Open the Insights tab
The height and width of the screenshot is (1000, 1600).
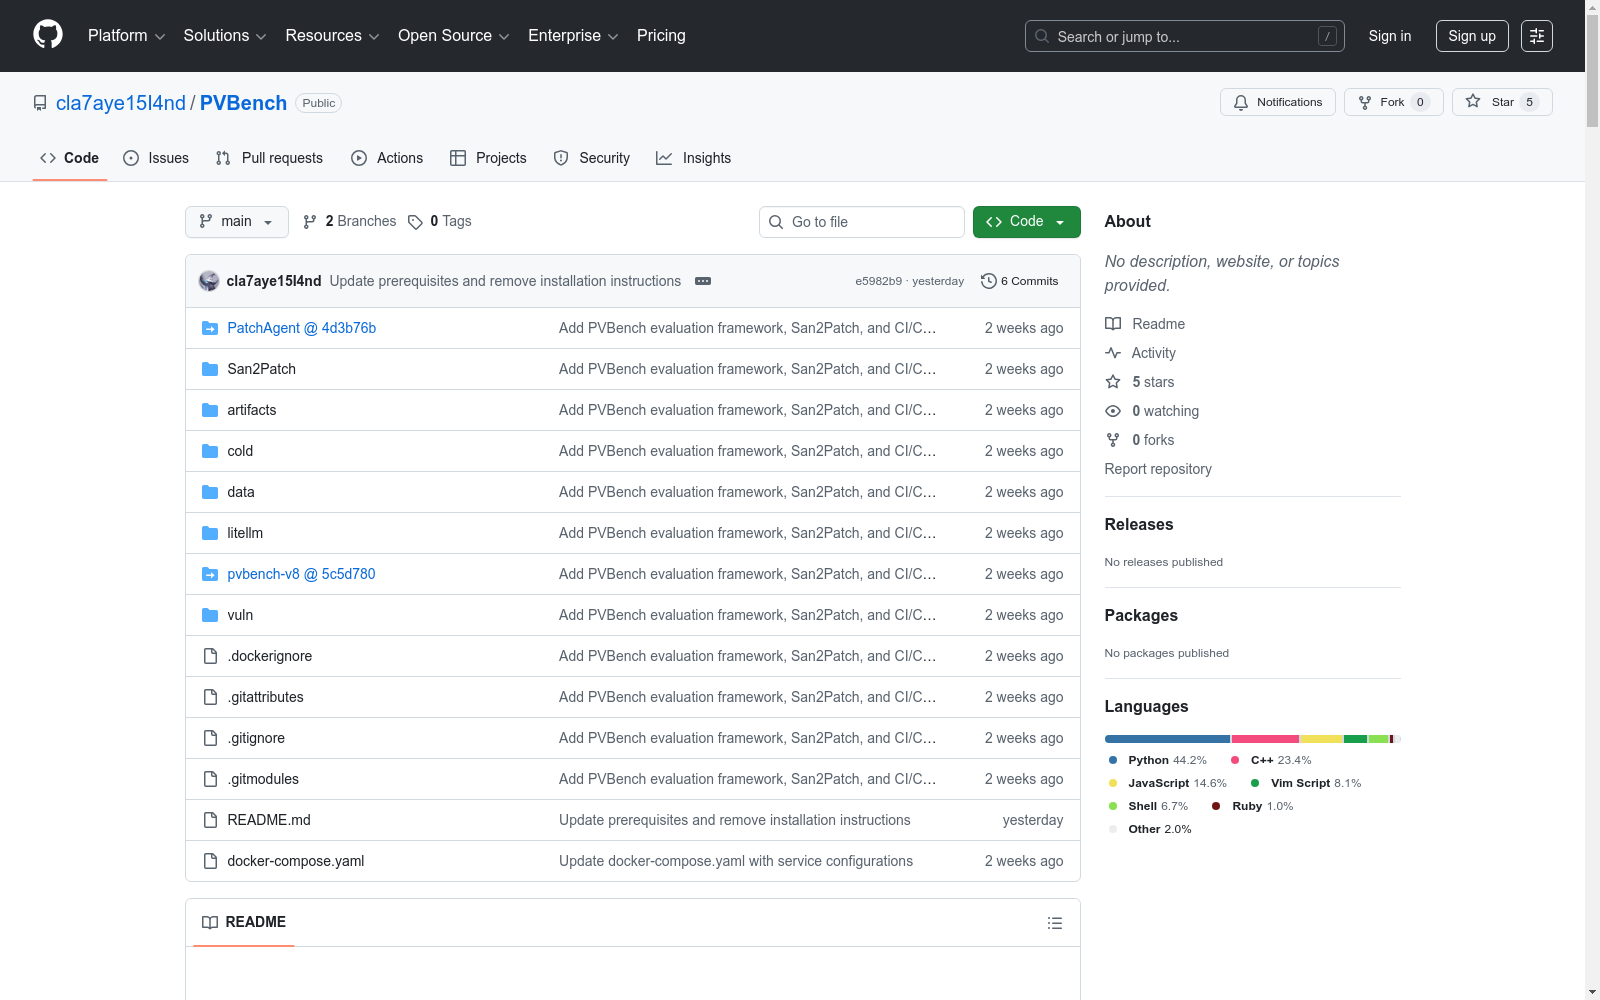tap(693, 158)
